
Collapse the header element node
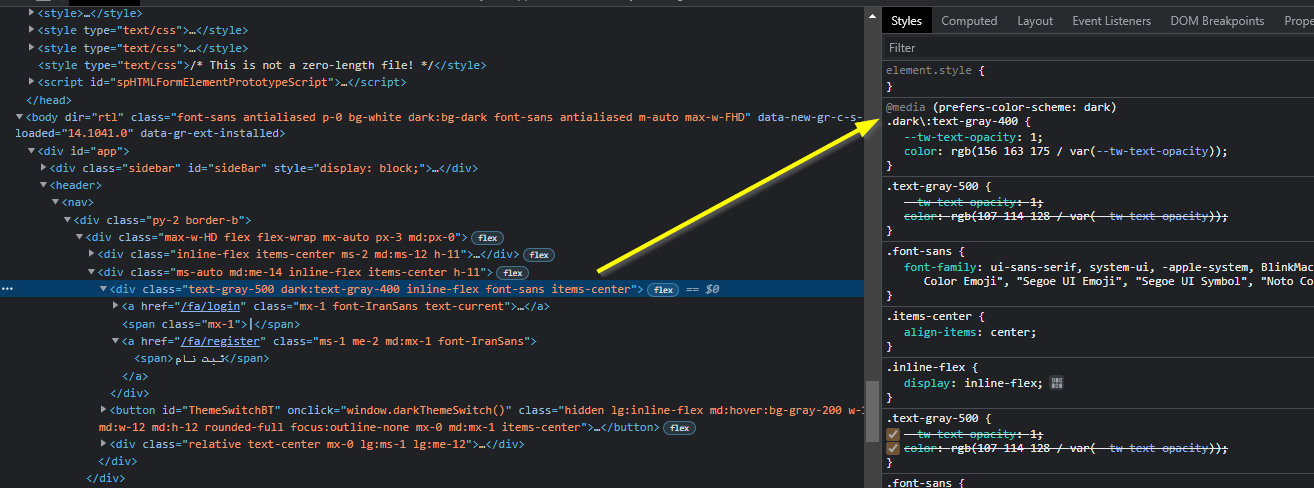[43, 185]
